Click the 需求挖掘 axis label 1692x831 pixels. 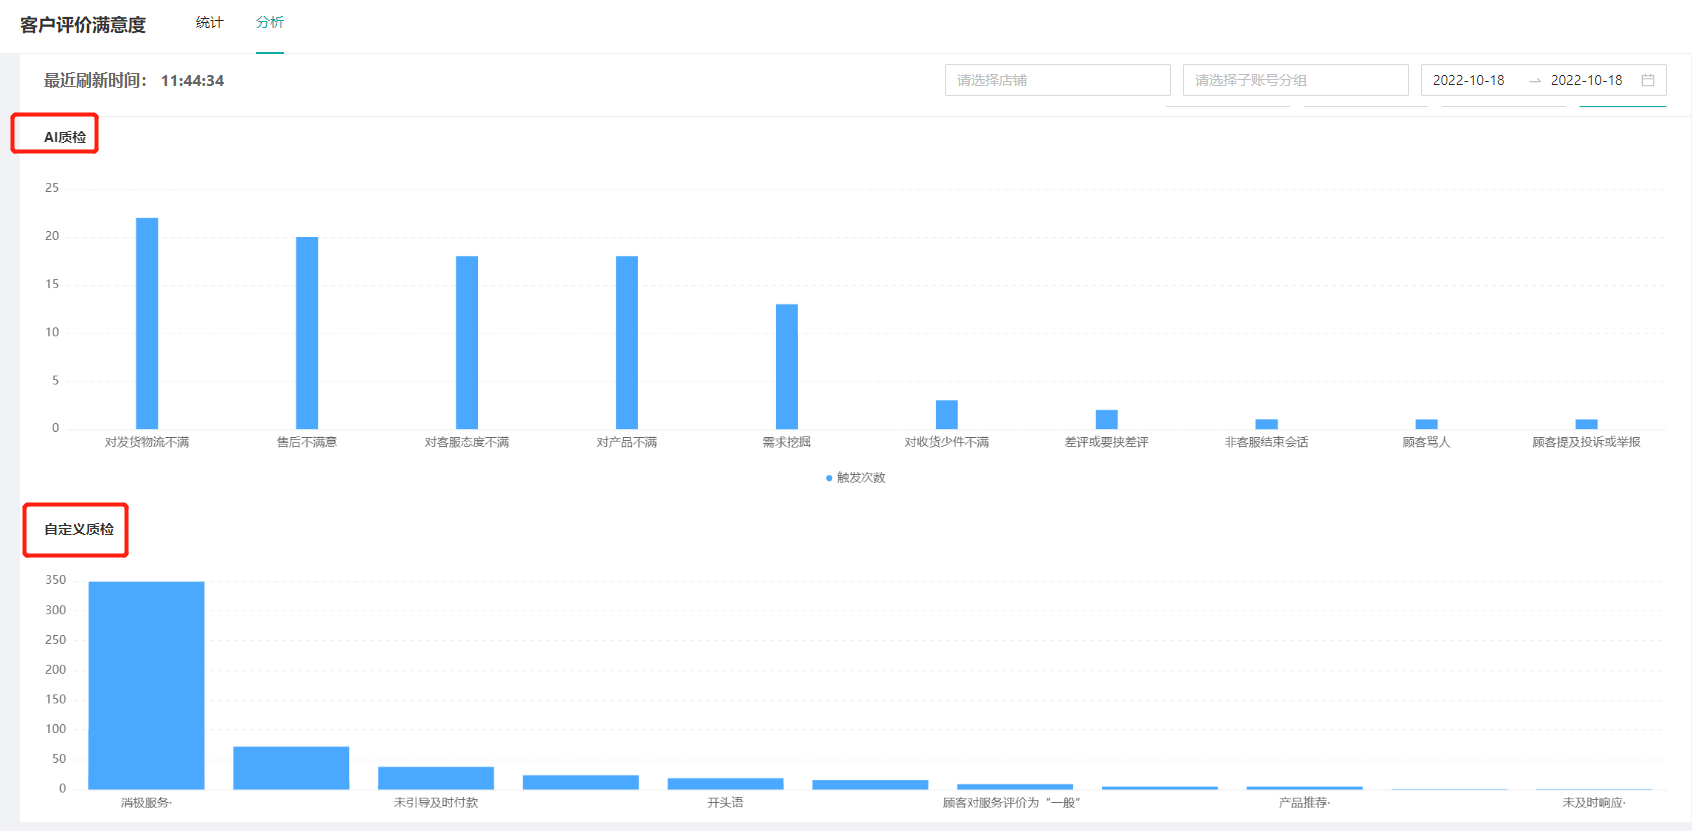coord(787,442)
